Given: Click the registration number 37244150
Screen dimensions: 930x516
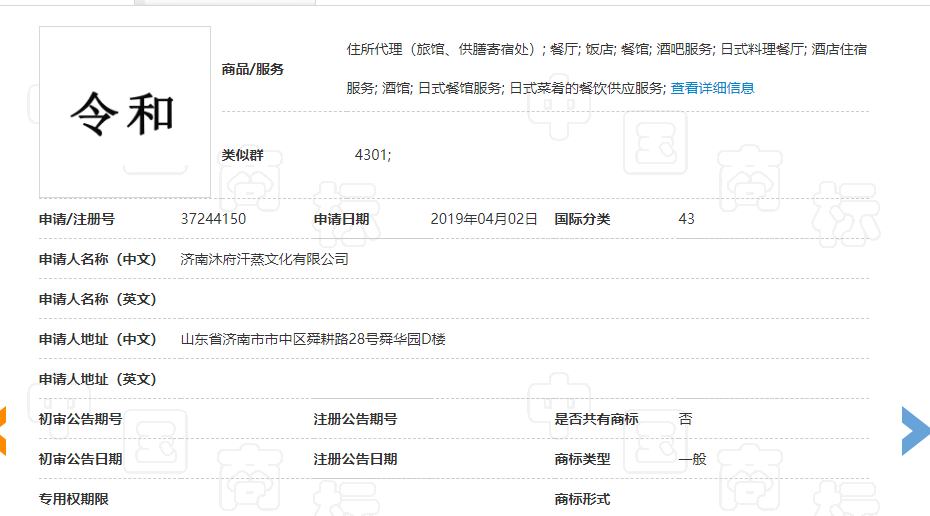Looking at the screenshot, I should 213,219.
